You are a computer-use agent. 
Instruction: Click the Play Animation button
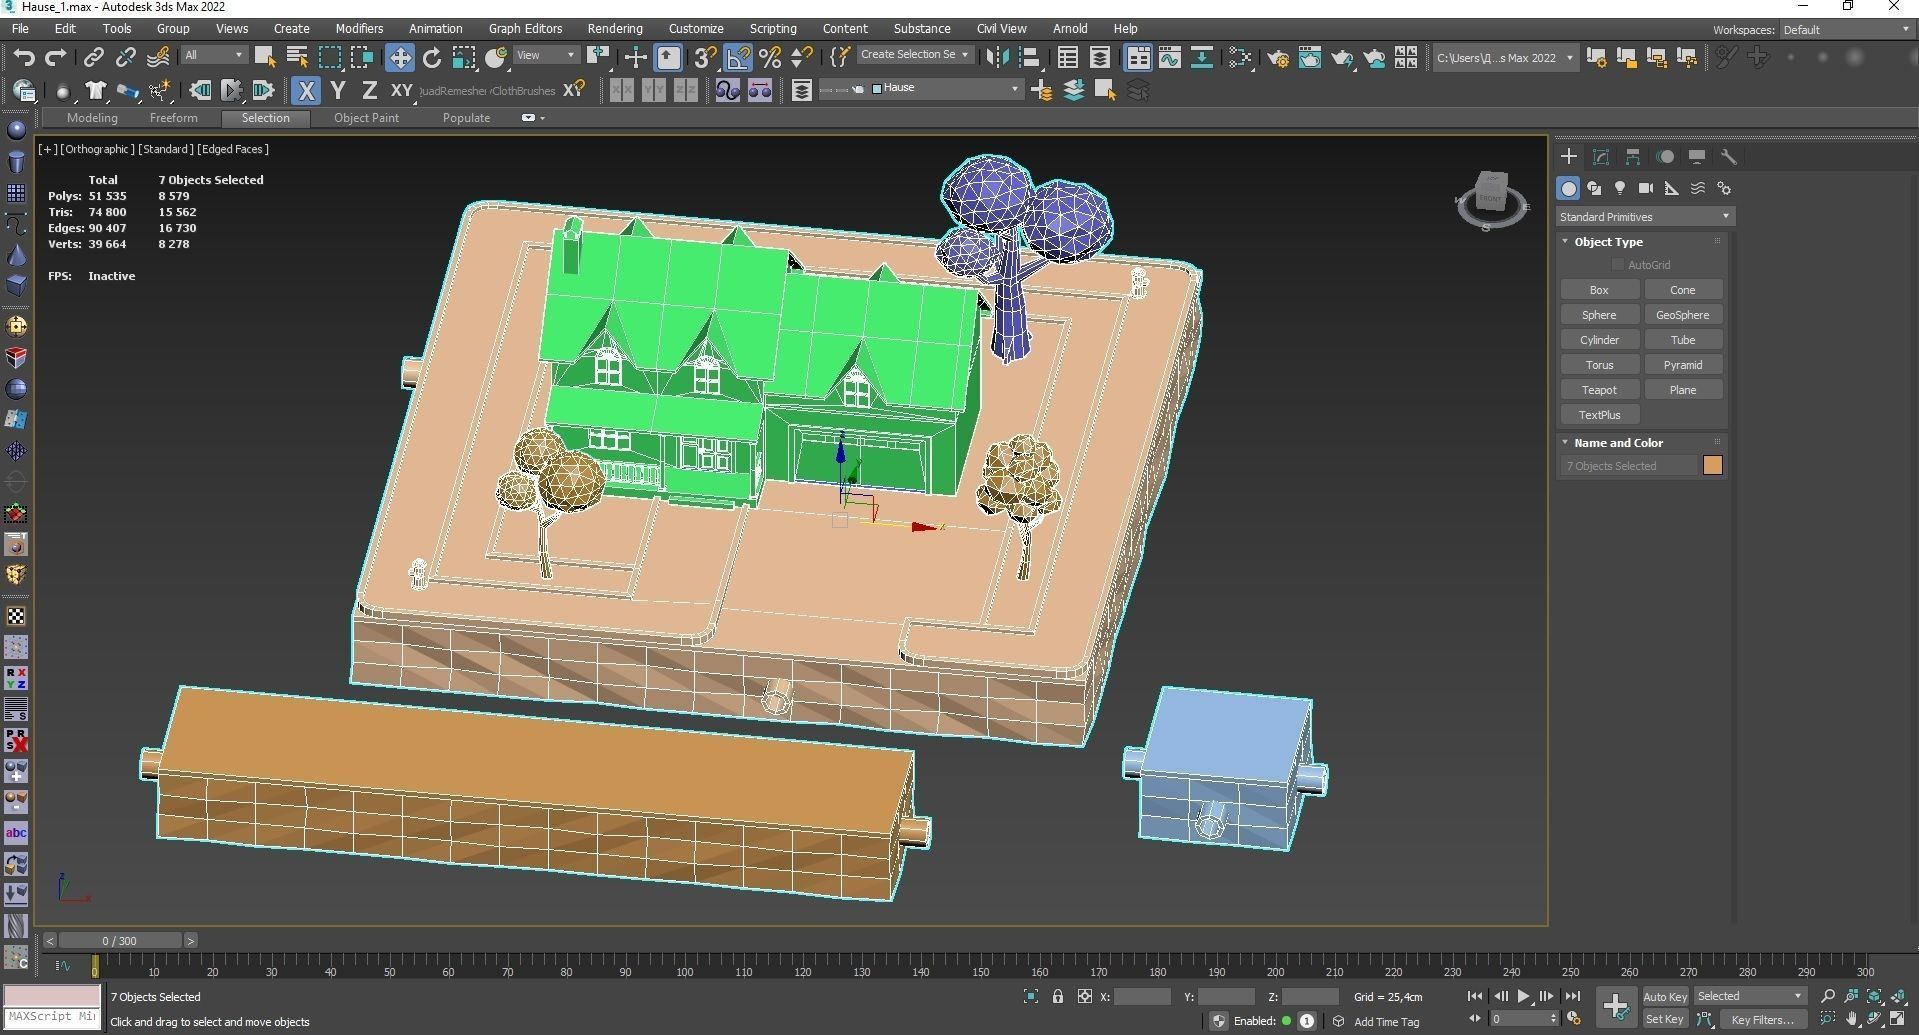pos(1523,996)
